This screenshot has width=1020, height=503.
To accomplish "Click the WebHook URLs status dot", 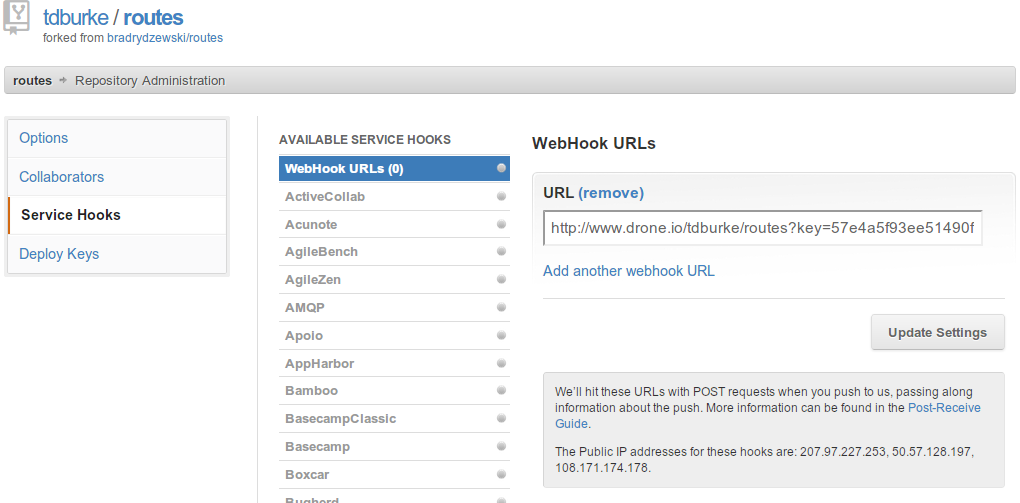I will tap(501, 169).
